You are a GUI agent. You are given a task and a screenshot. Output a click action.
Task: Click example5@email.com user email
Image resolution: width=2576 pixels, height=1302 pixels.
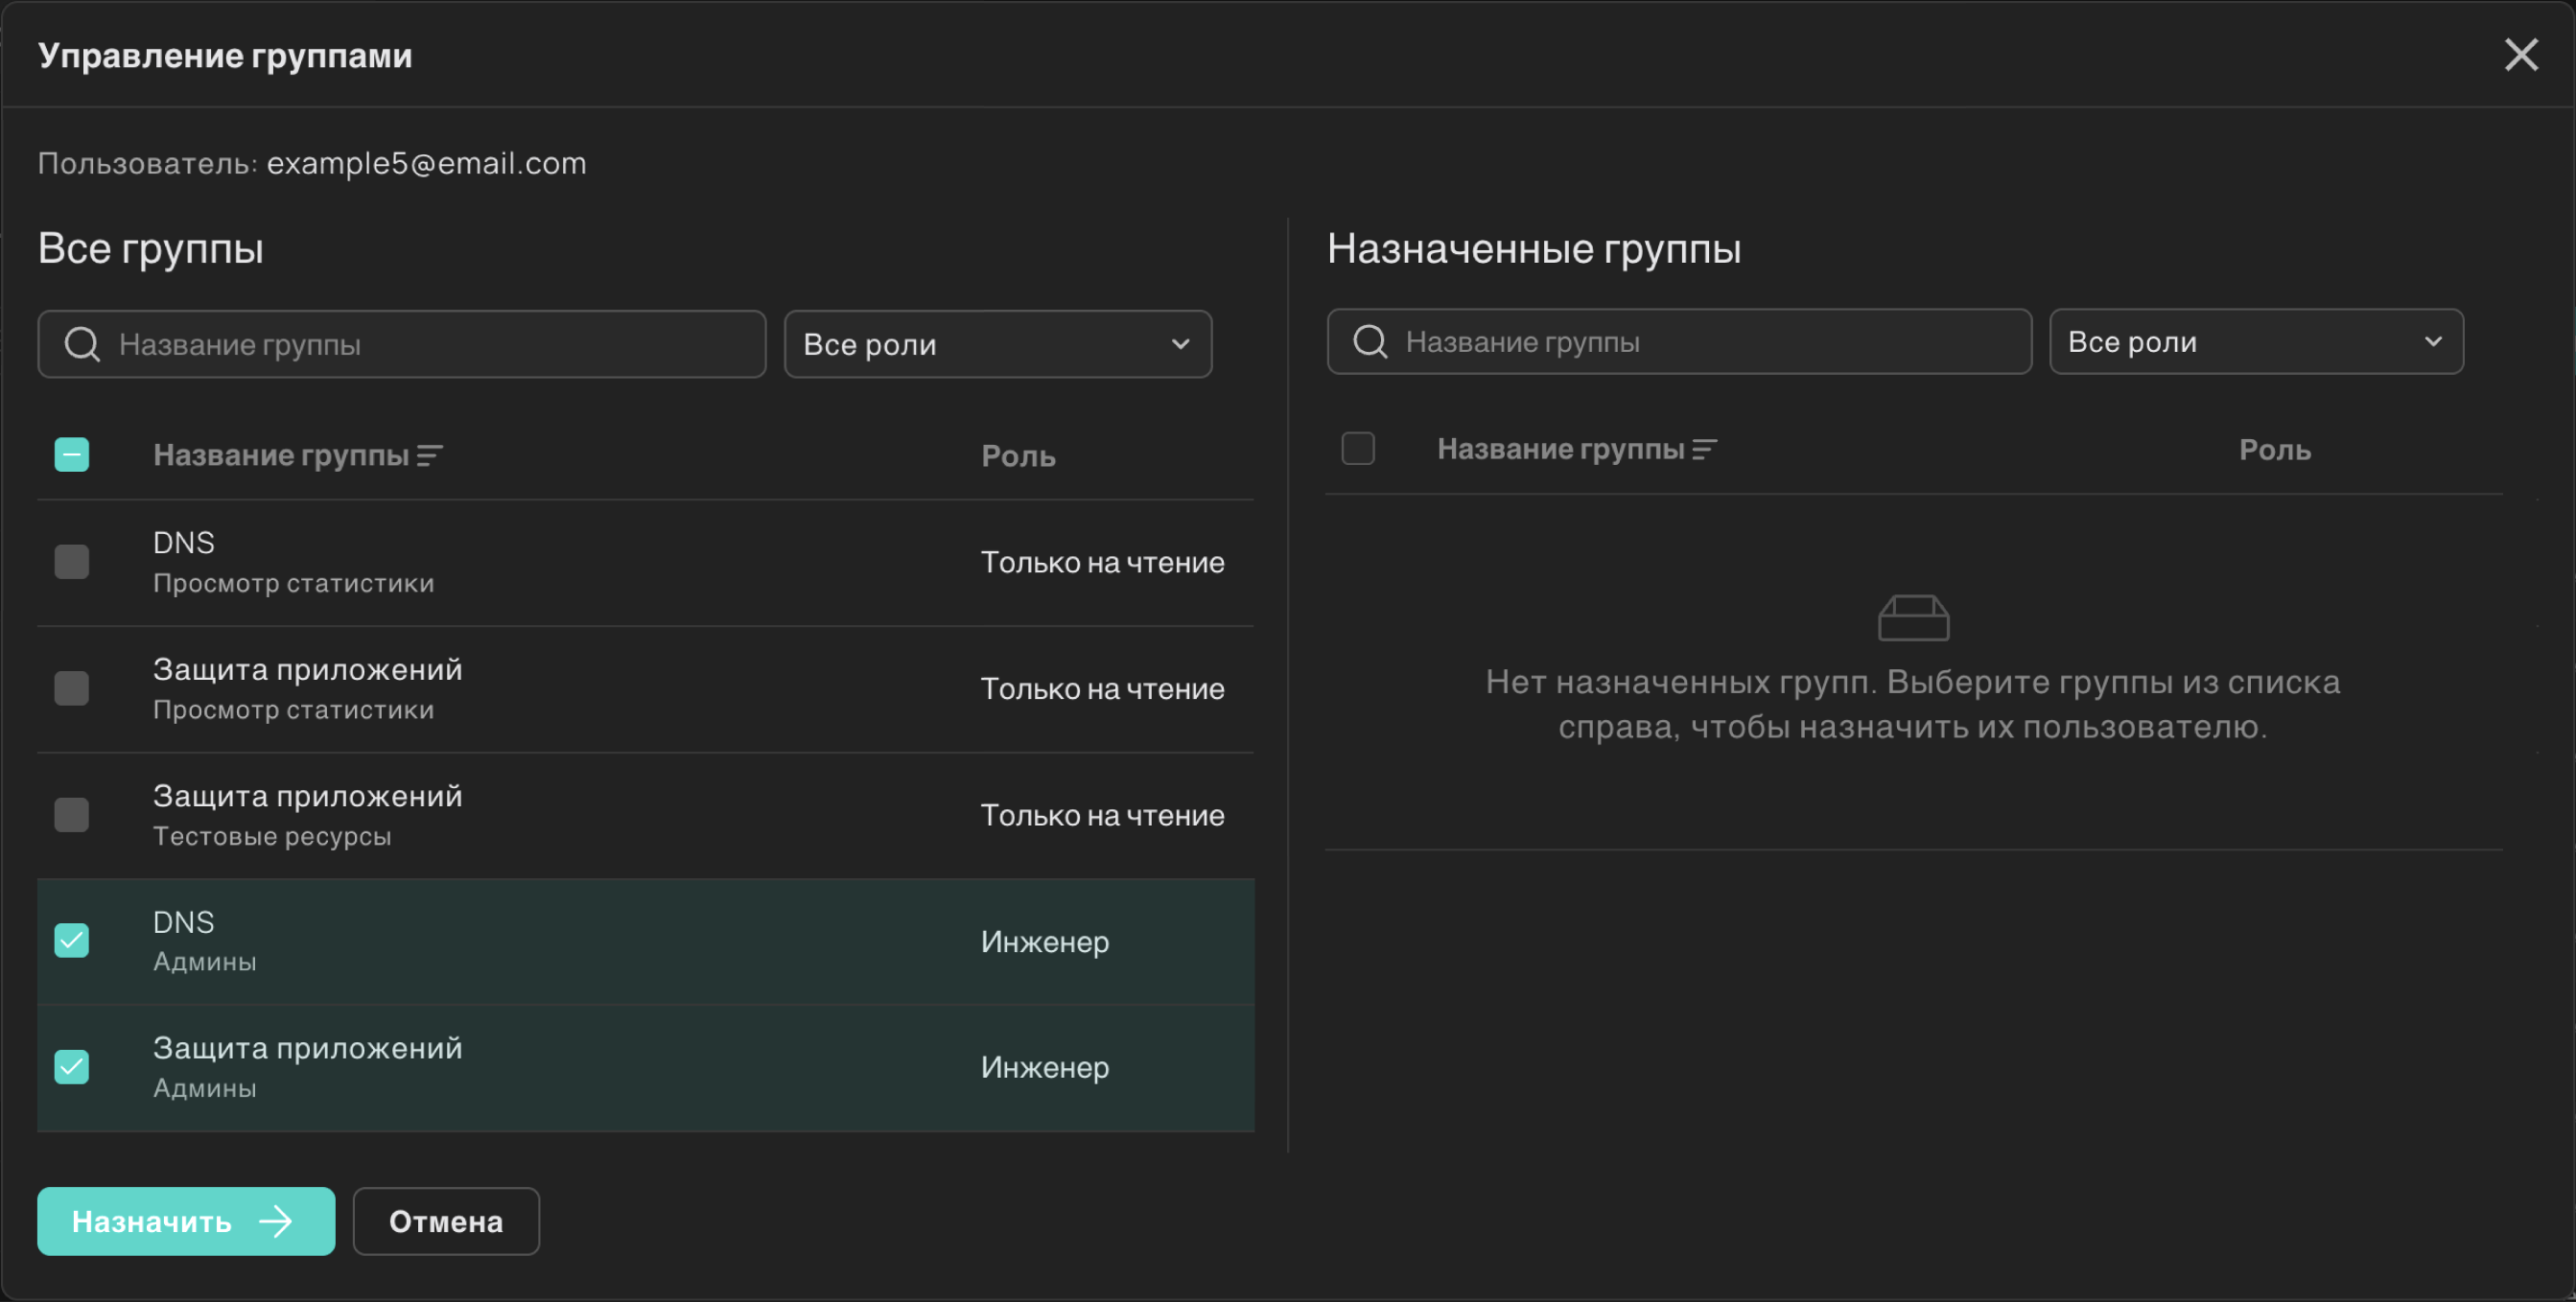[x=426, y=163]
